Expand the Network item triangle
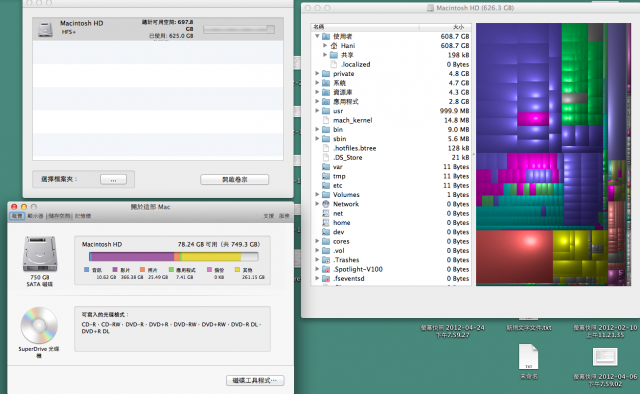 coord(317,204)
